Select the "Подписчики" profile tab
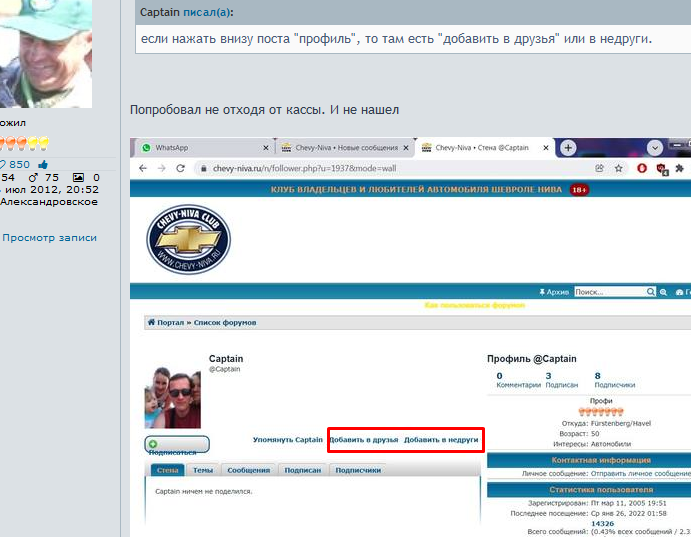 click(x=358, y=470)
